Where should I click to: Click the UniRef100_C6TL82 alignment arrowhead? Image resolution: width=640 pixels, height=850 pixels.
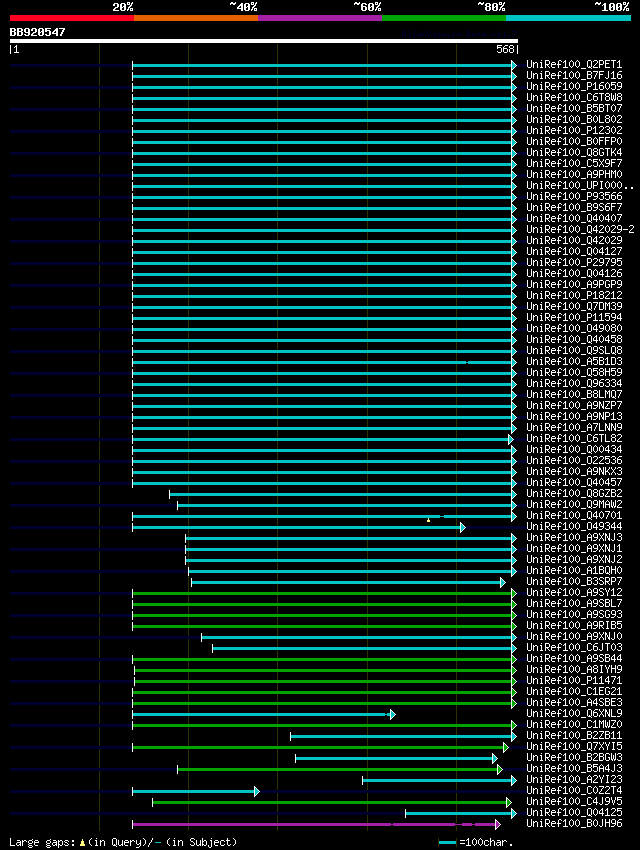(510, 440)
